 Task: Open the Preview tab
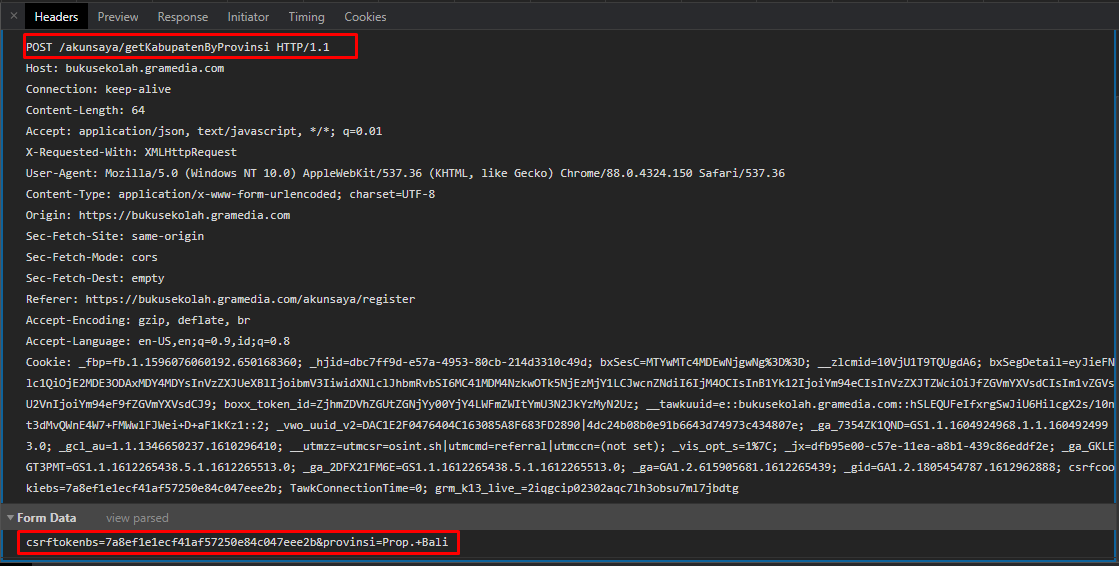click(118, 17)
